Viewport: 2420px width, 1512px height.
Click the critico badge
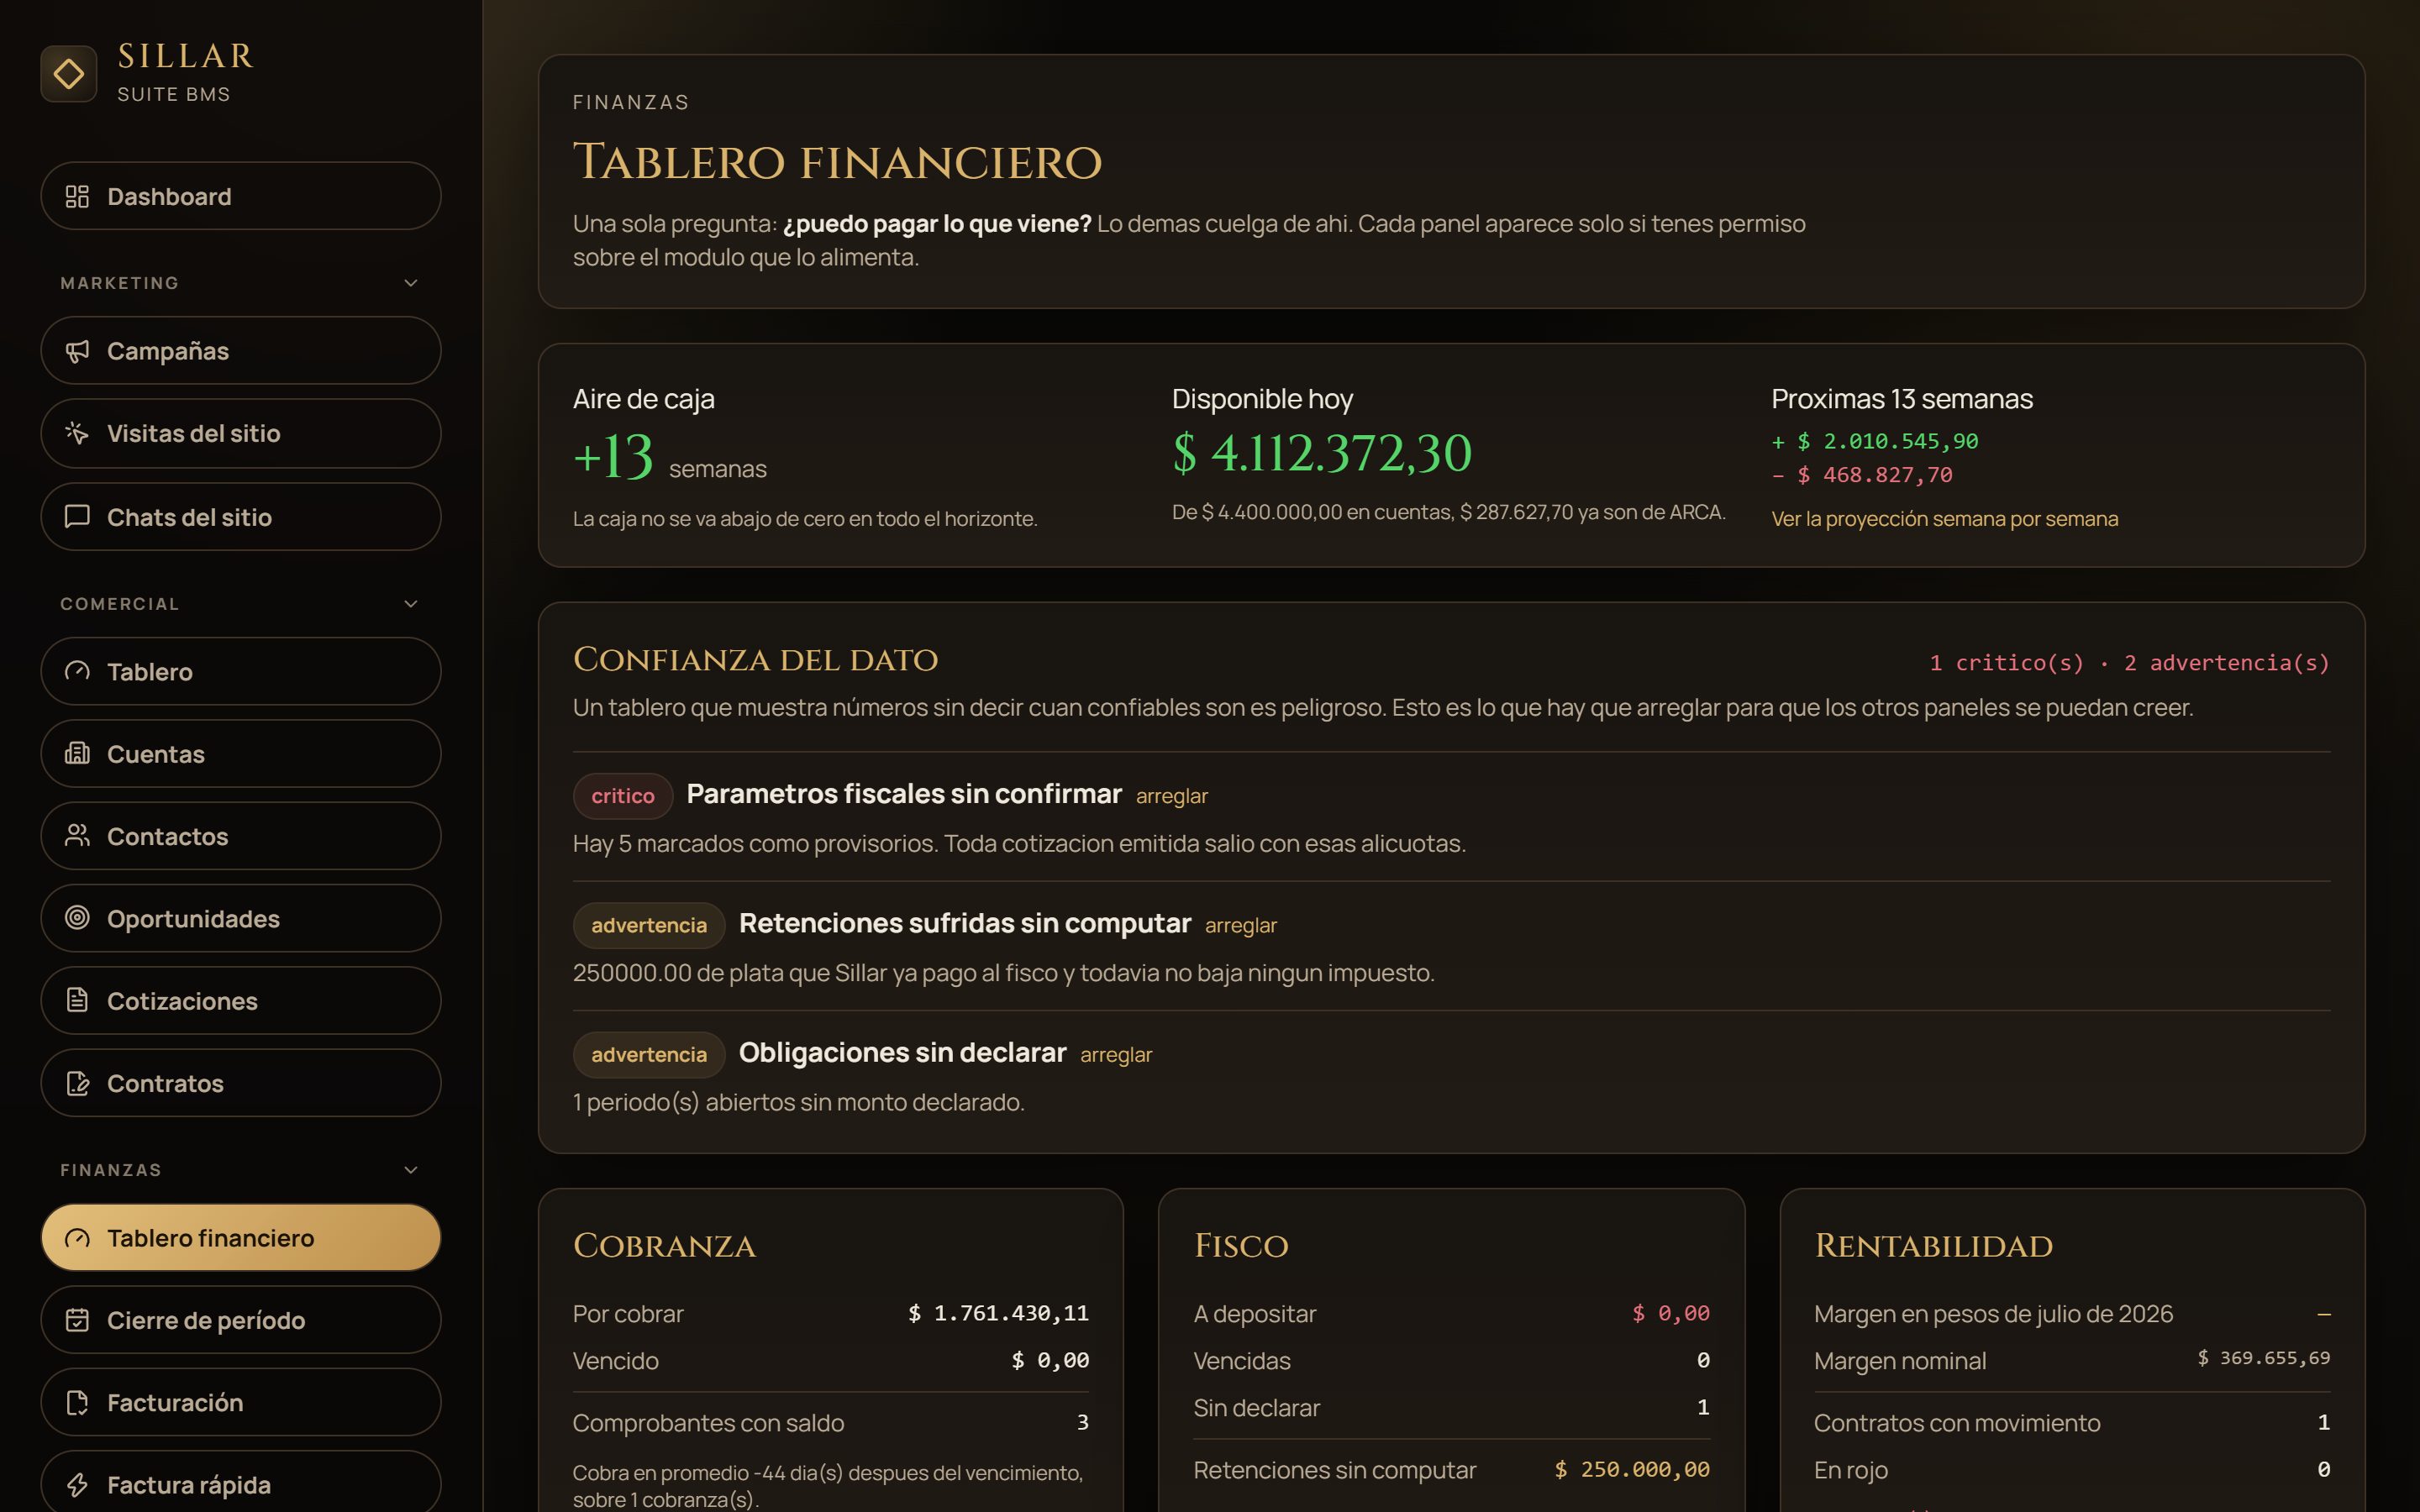click(x=623, y=796)
